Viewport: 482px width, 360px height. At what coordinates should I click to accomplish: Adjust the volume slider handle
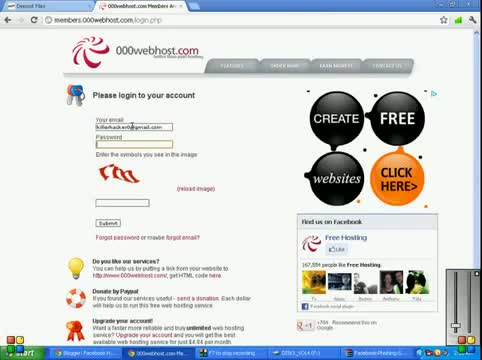pyautogui.click(x=456, y=326)
